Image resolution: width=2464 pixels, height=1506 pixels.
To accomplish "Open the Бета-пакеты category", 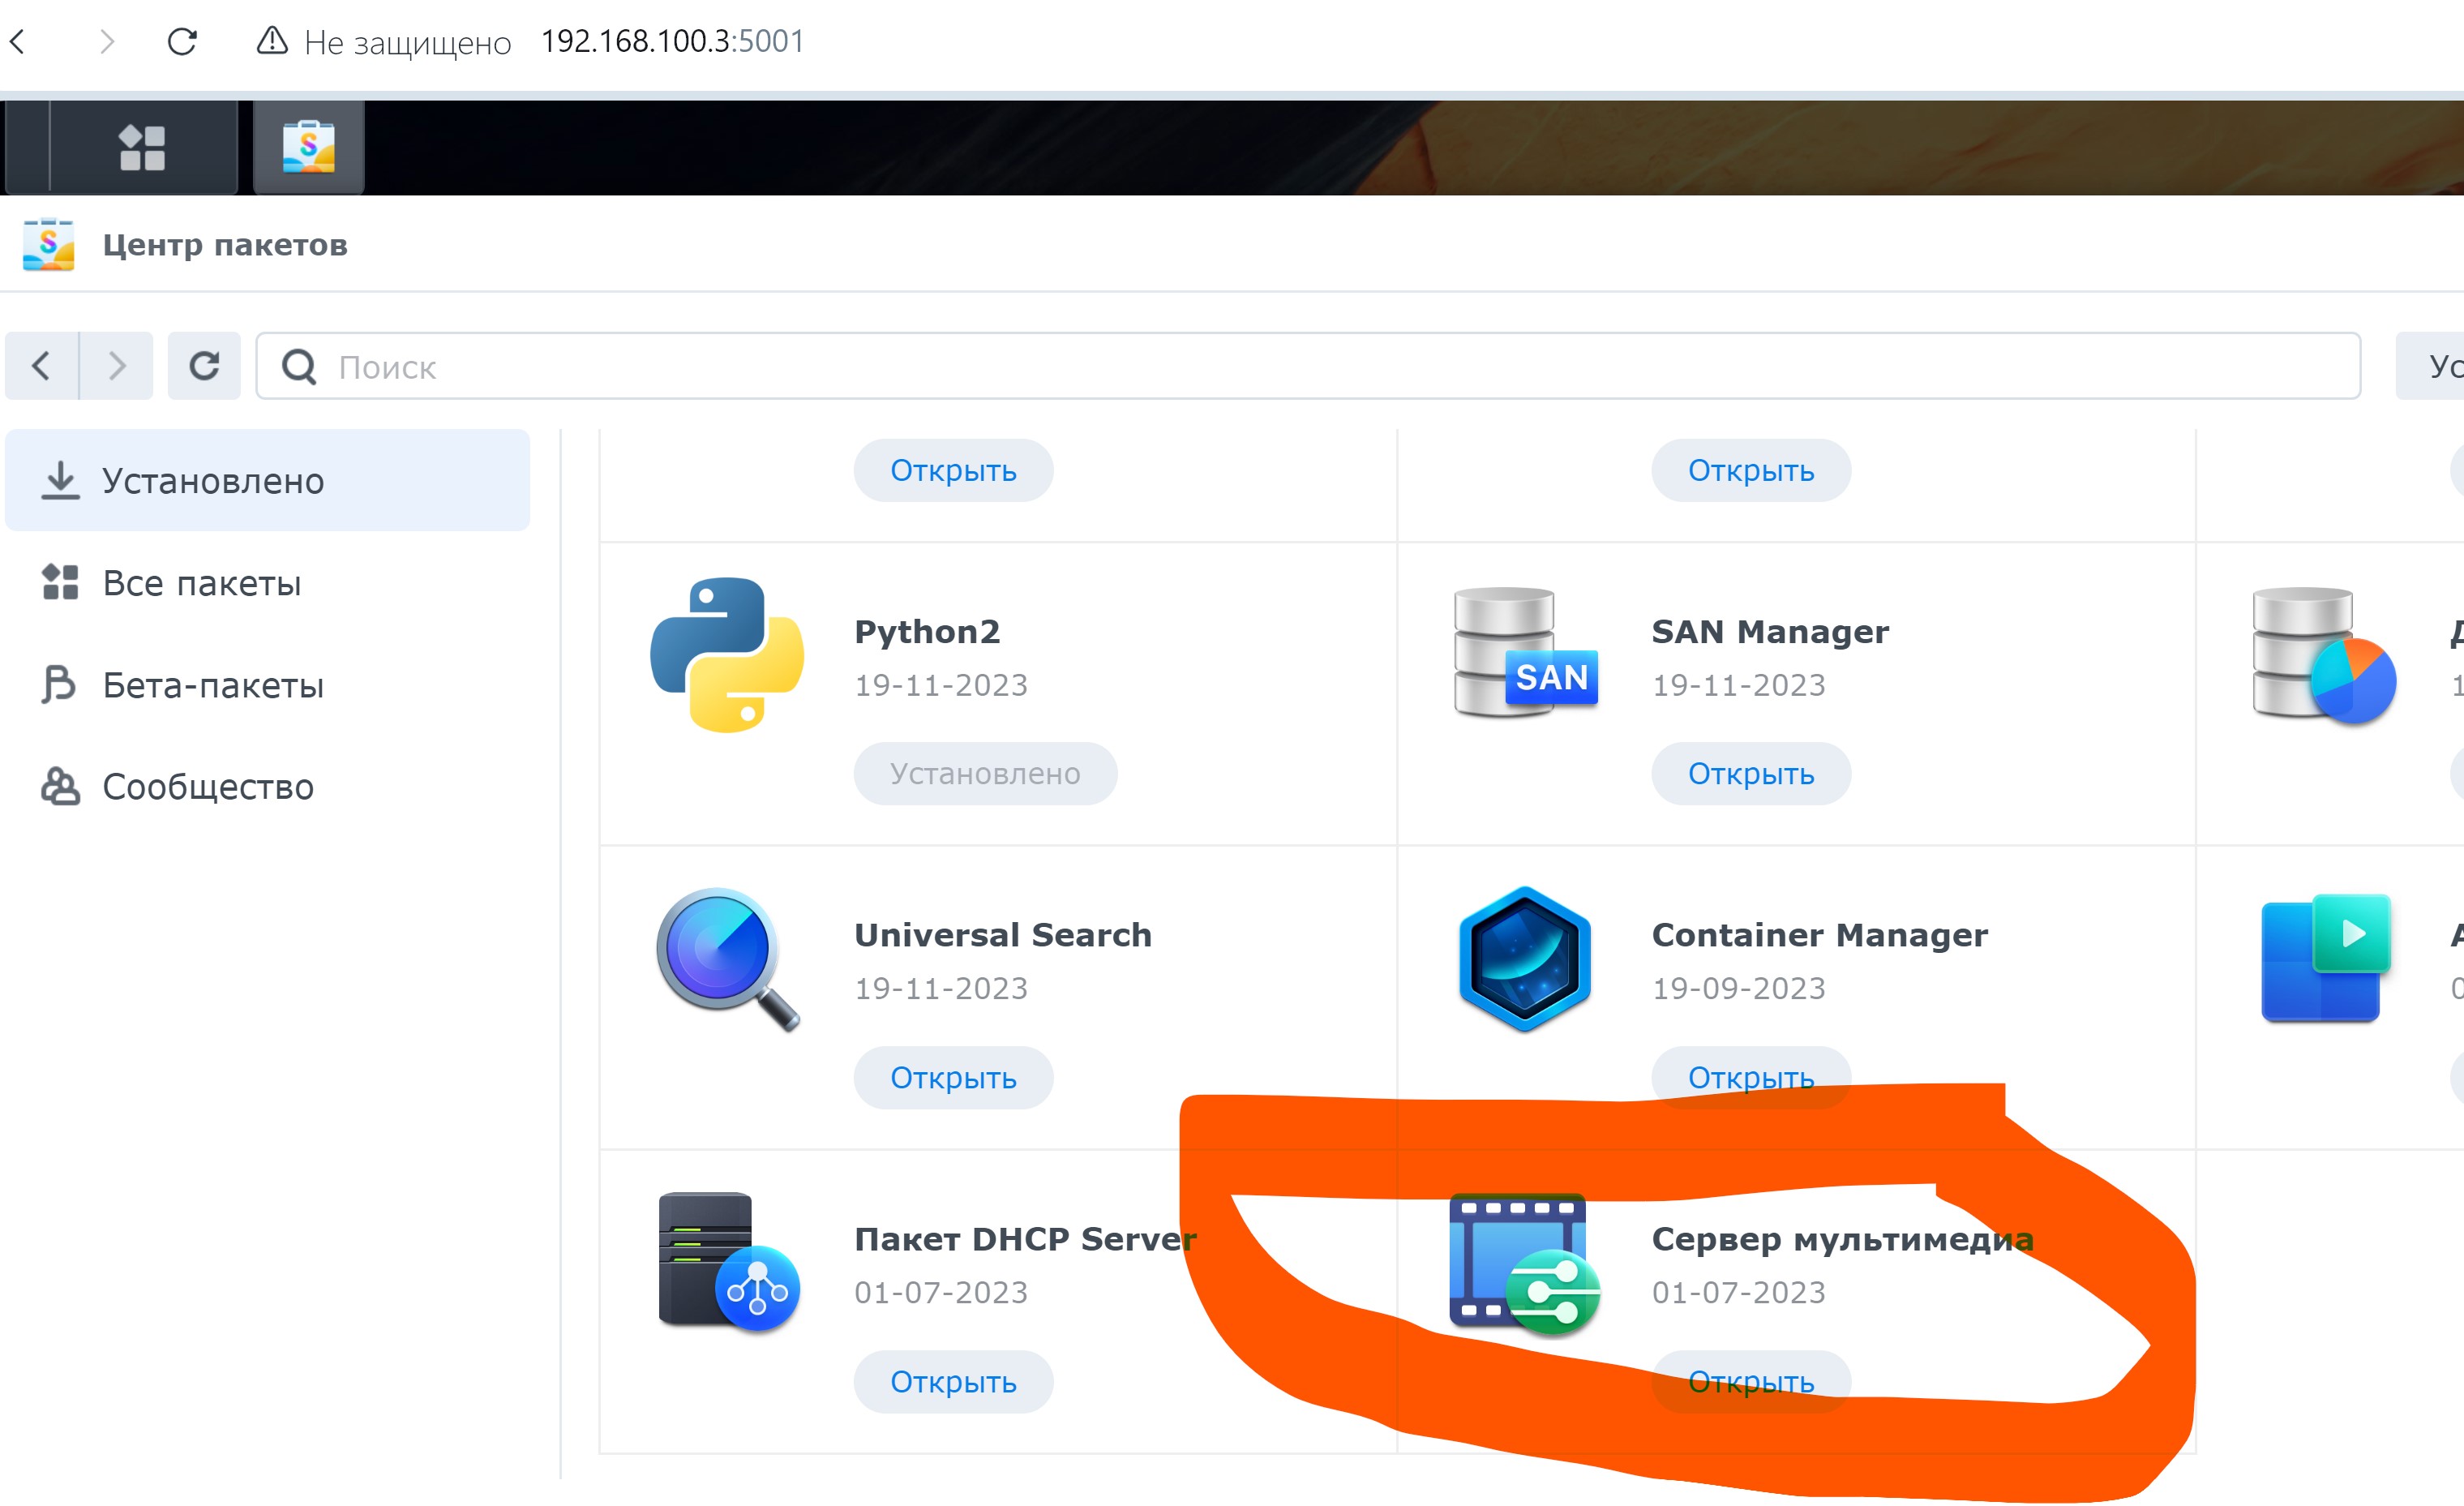I will pos(212,685).
